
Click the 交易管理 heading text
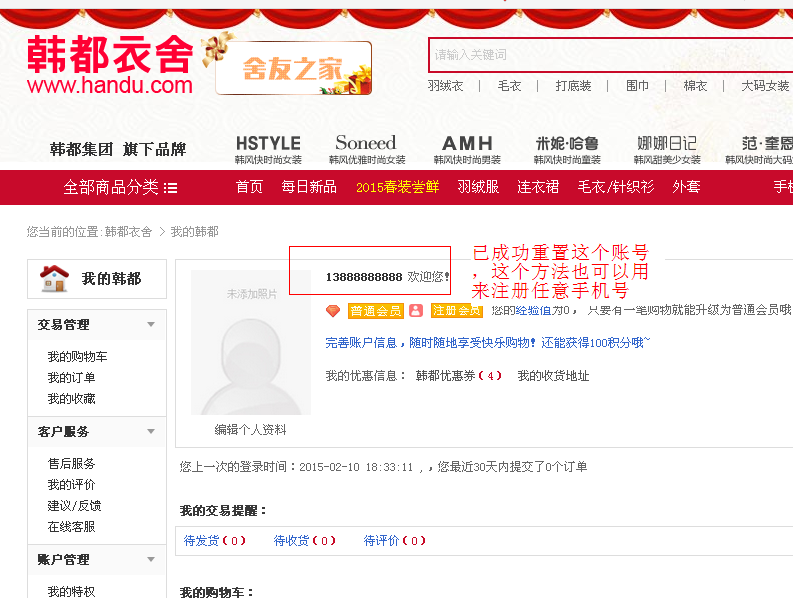[x=63, y=325]
